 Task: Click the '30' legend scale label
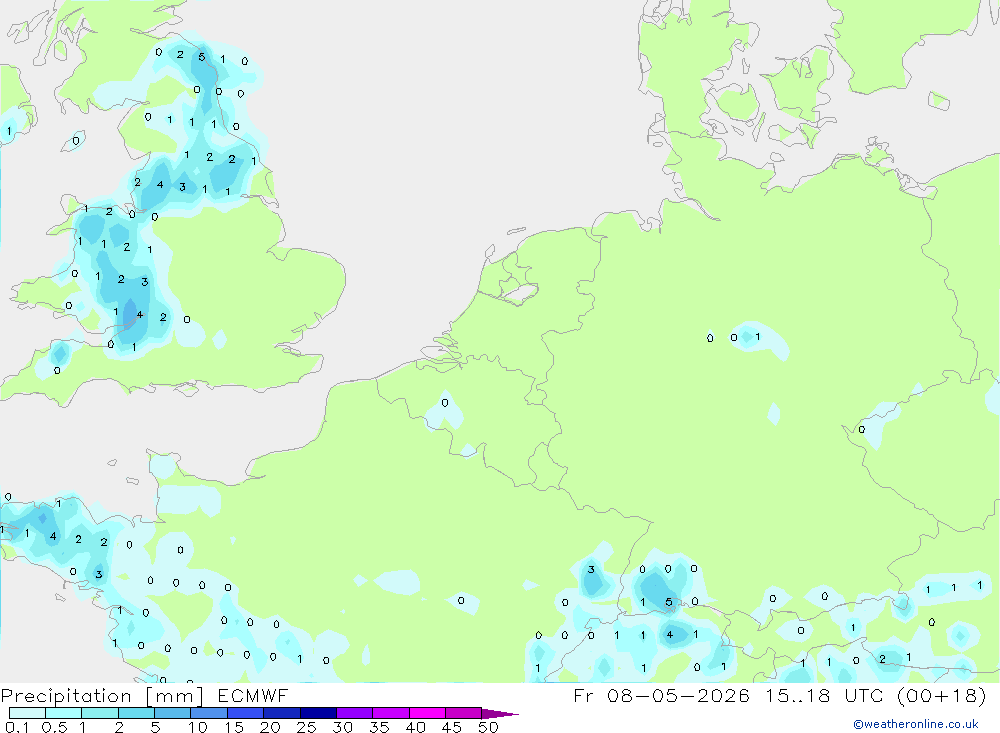click(x=343, y=727)
